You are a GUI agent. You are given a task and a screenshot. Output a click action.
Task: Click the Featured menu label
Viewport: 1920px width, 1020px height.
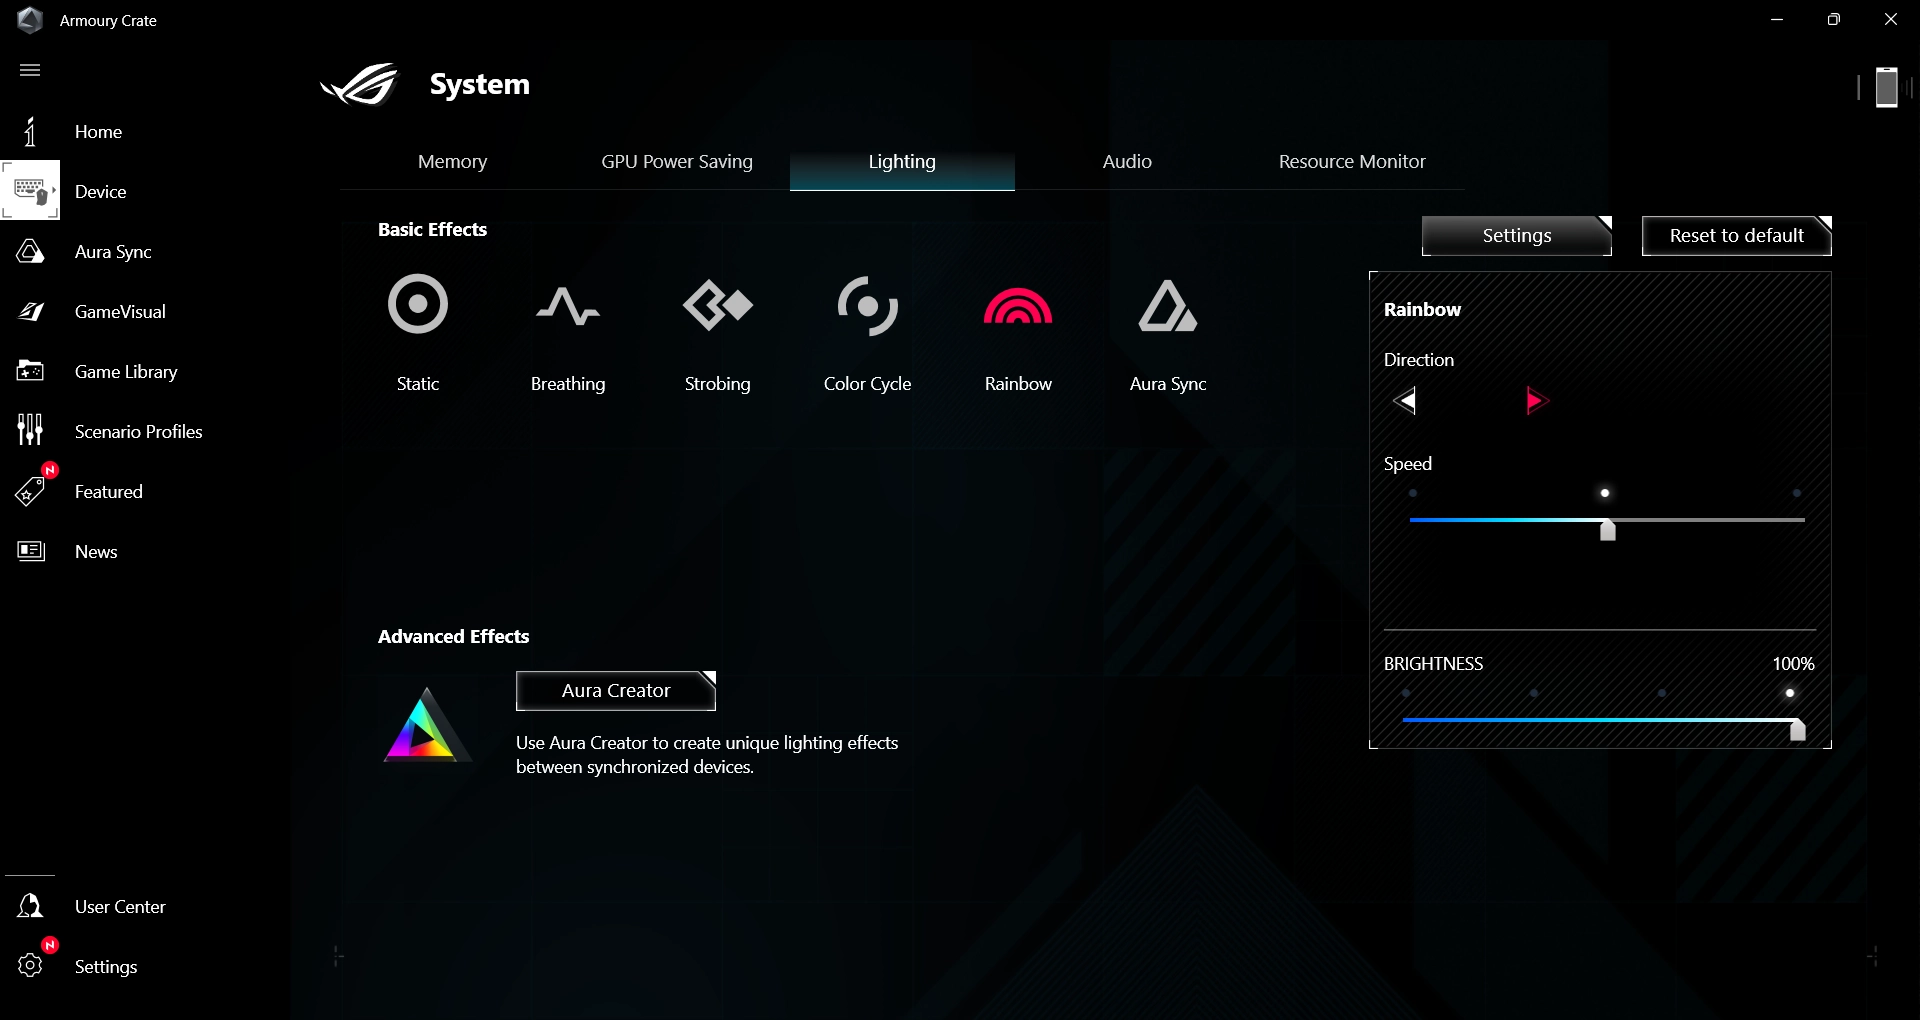coord(109,492)
